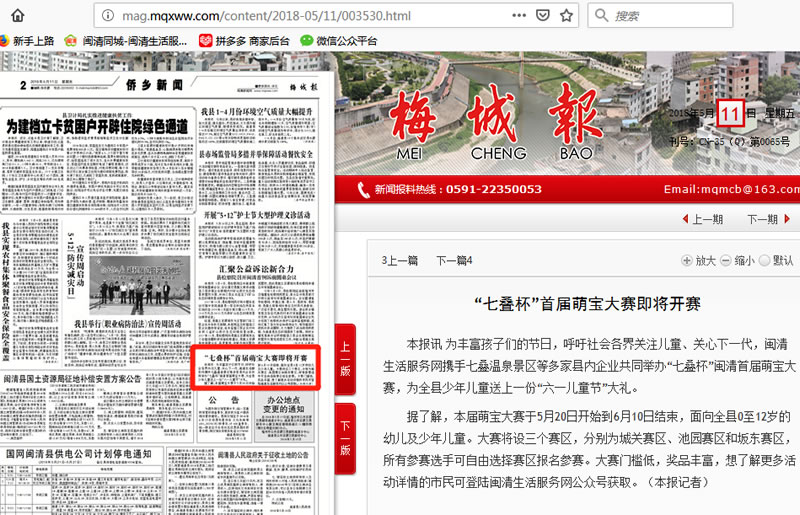Click the red 上一版 previous page tab
Viewport: 800px width, 515px height.
point(344,358)
